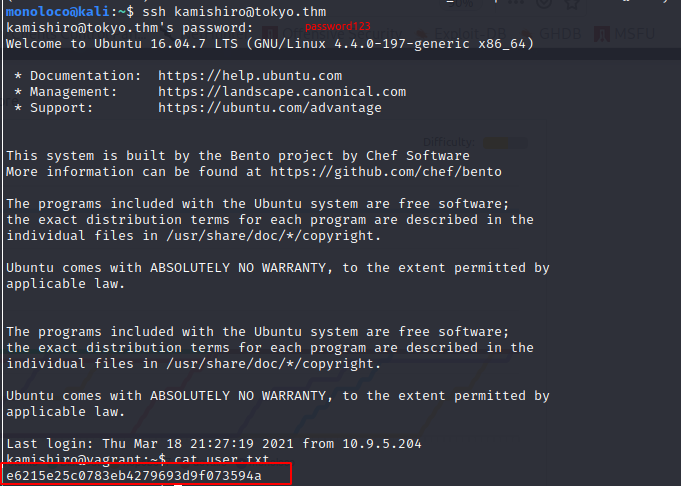
Task: Click the GHDB bookmark icon
Action: tap(526, 33)
